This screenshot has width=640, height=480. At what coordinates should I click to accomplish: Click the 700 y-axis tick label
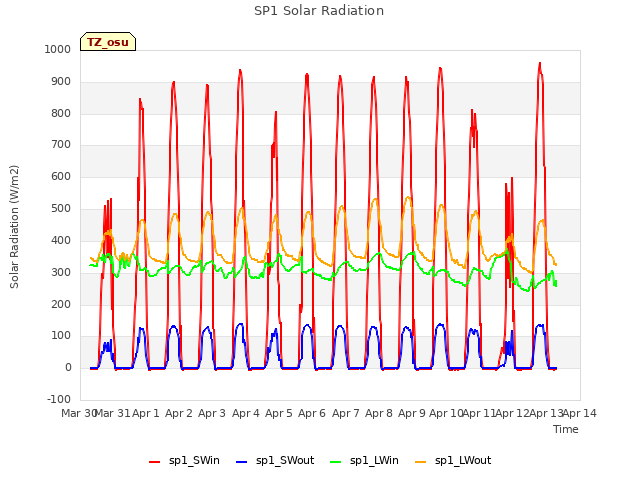coord(61,144)
